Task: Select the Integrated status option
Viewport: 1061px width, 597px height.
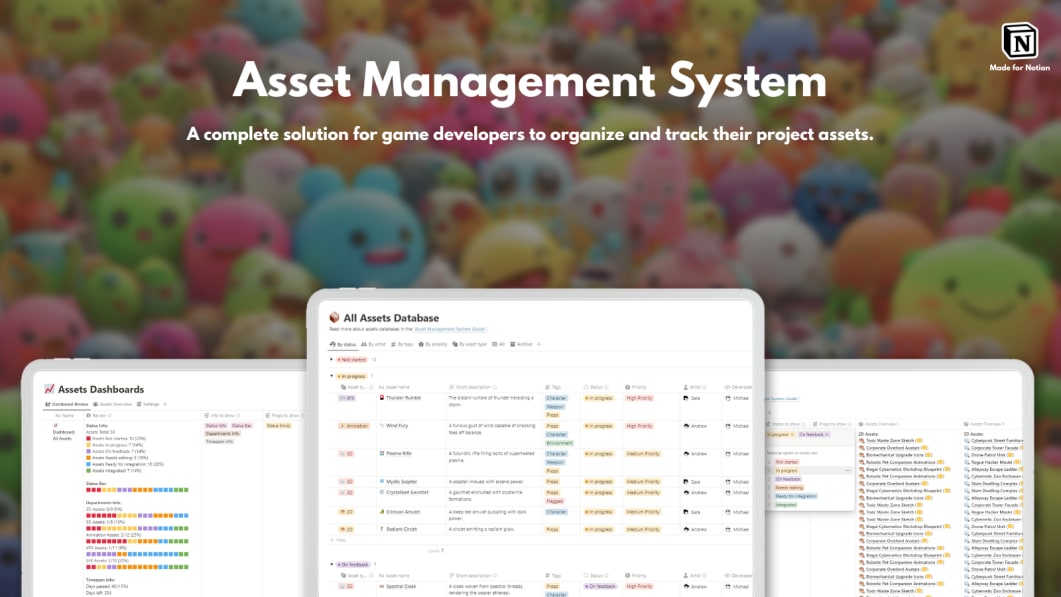Action: coord(786,505)
